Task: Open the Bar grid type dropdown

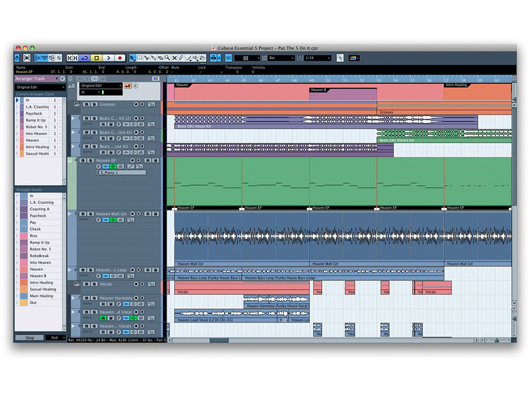Action: [281, 58]
